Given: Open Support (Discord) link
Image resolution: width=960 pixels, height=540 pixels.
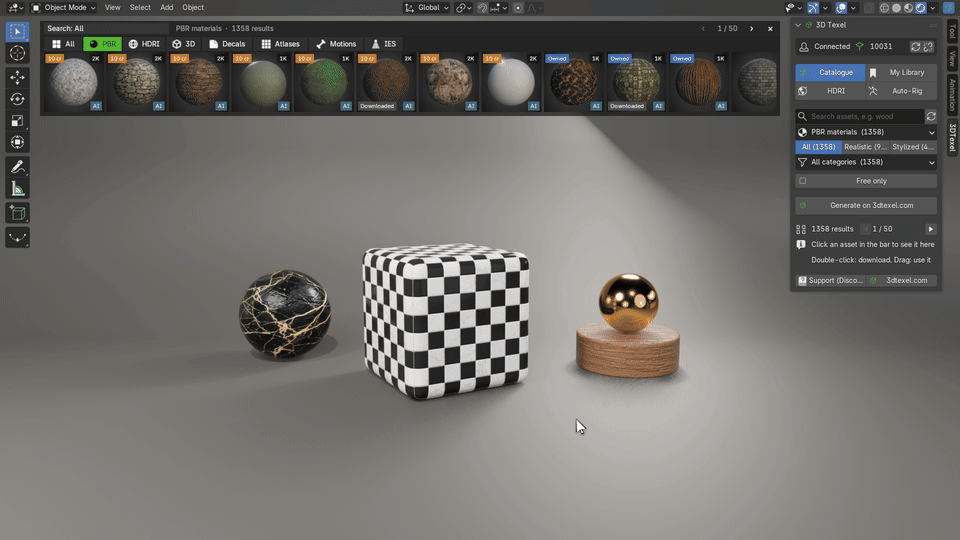Looking at the screenshot, I should (x=830, y=280).
